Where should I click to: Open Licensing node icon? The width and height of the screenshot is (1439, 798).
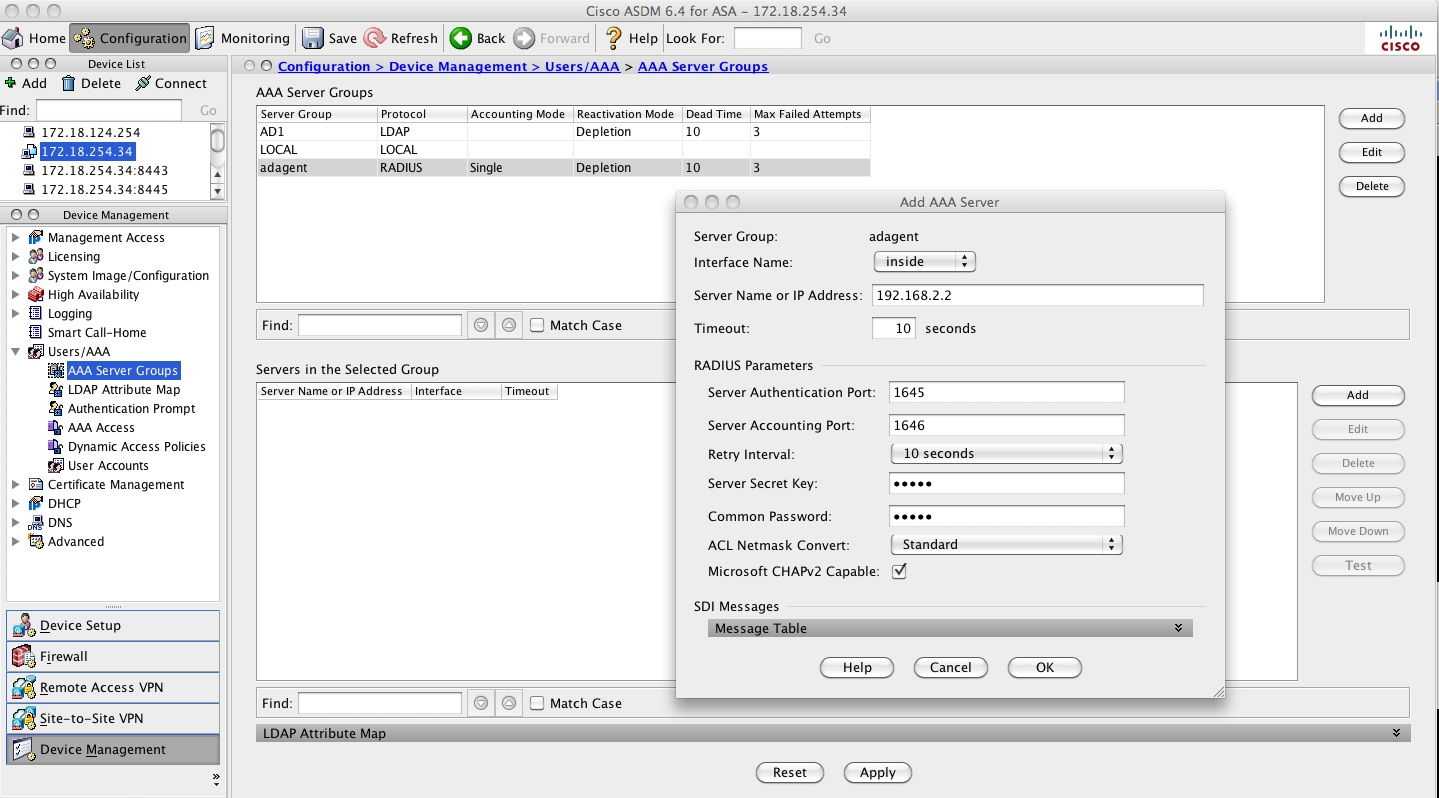tap(36, 256)
